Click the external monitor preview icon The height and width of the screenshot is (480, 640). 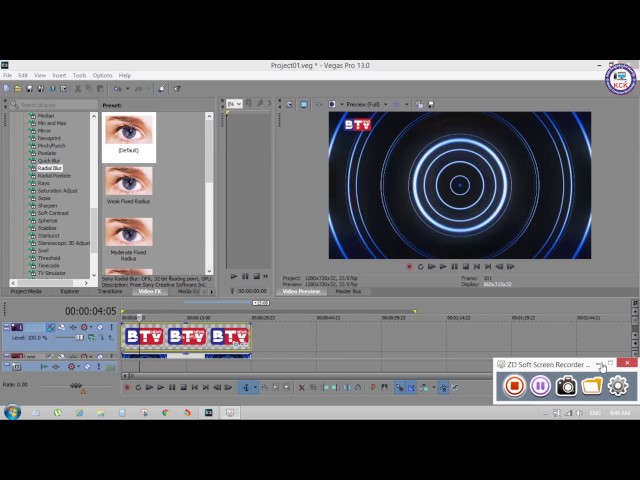[x=304, y=104]
